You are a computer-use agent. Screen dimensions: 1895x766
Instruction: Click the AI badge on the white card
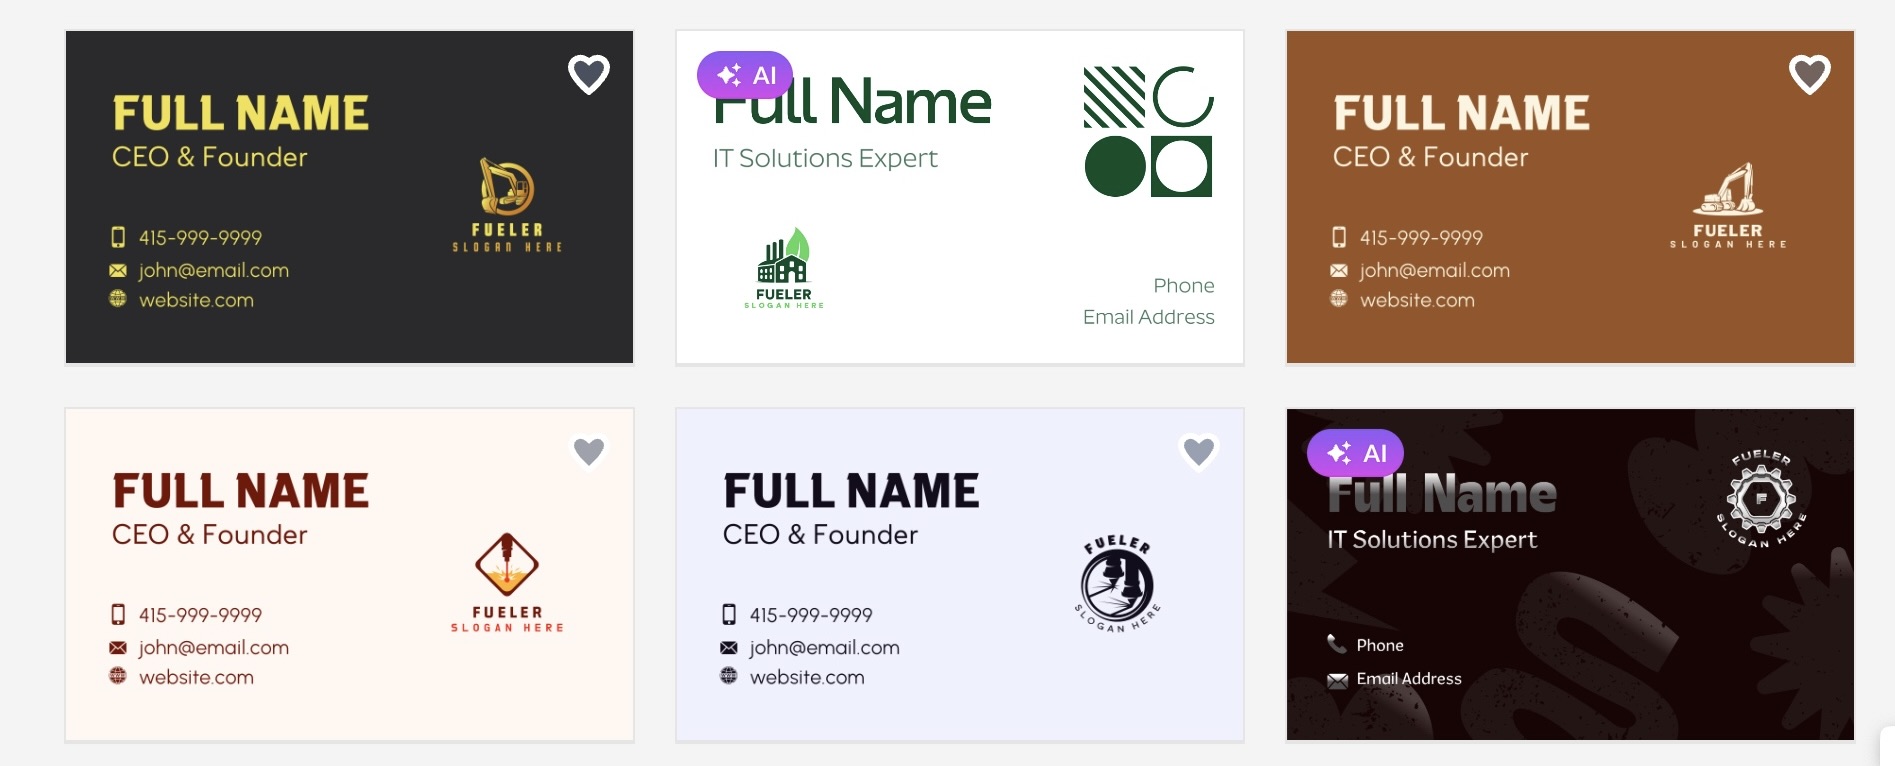click(x=745, y=75)
